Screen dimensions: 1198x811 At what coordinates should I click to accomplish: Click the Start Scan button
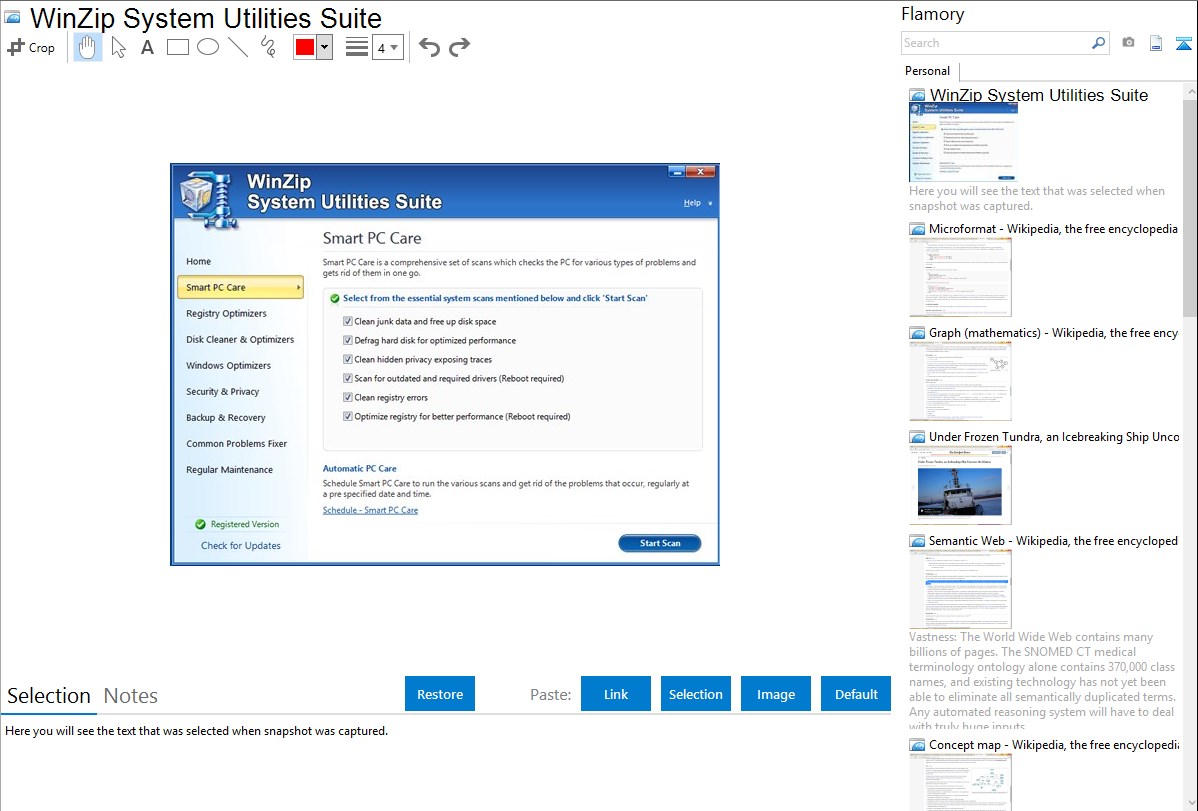click(x=659, y=543)
